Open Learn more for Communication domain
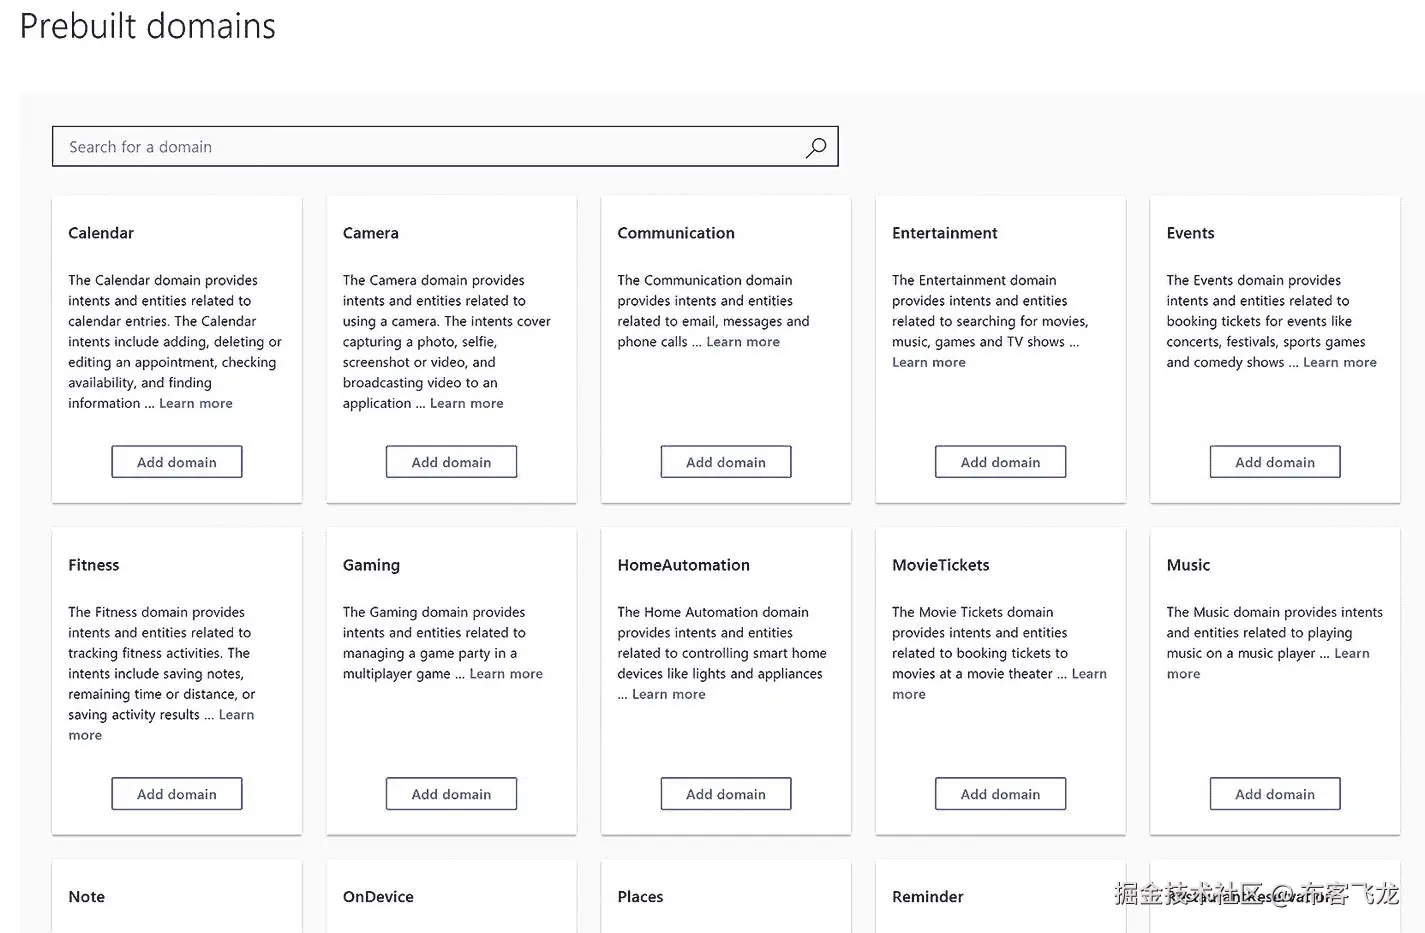1425x933 pixels. (x=743, y=342)
